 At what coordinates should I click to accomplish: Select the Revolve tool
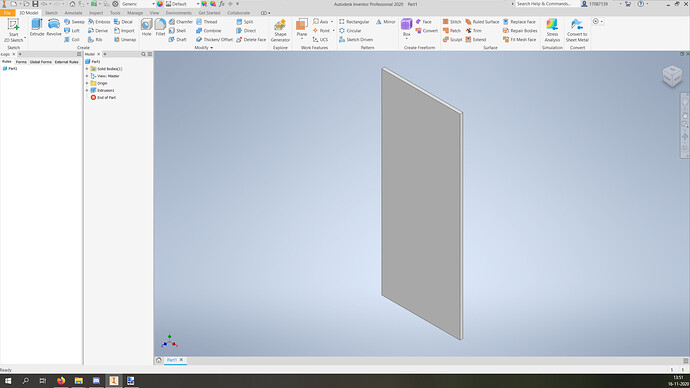coord(54,27)
